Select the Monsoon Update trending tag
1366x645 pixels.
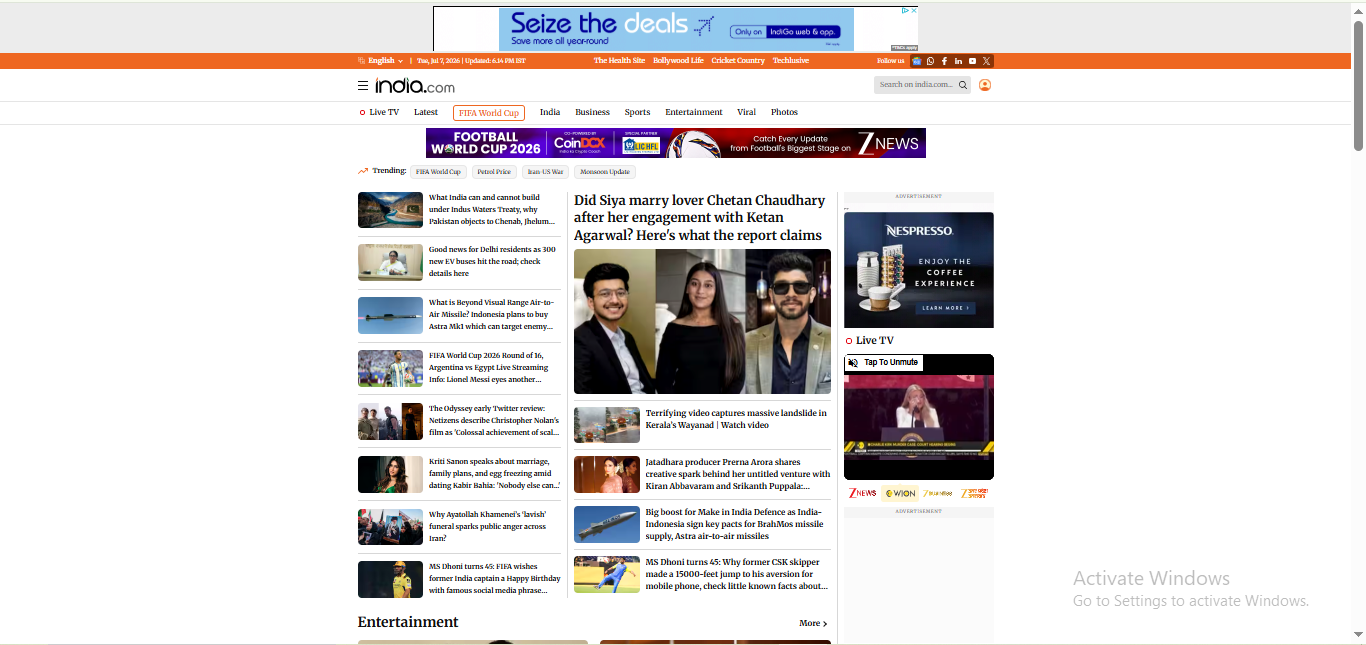coord(605,172)
